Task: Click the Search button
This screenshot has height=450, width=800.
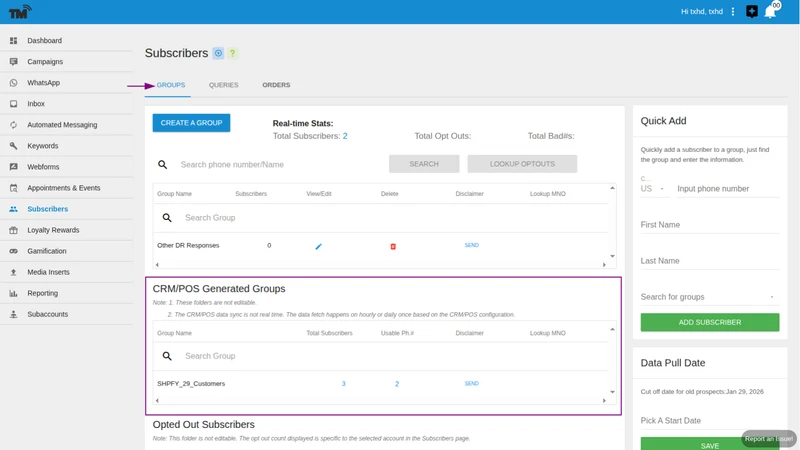Action: [424, 164]
